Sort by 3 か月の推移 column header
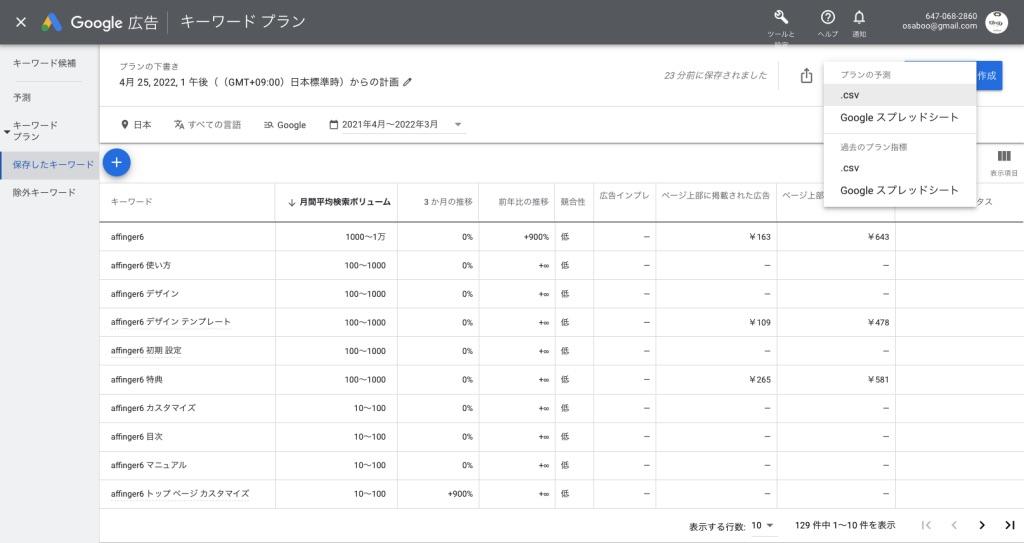 point(448,202)
